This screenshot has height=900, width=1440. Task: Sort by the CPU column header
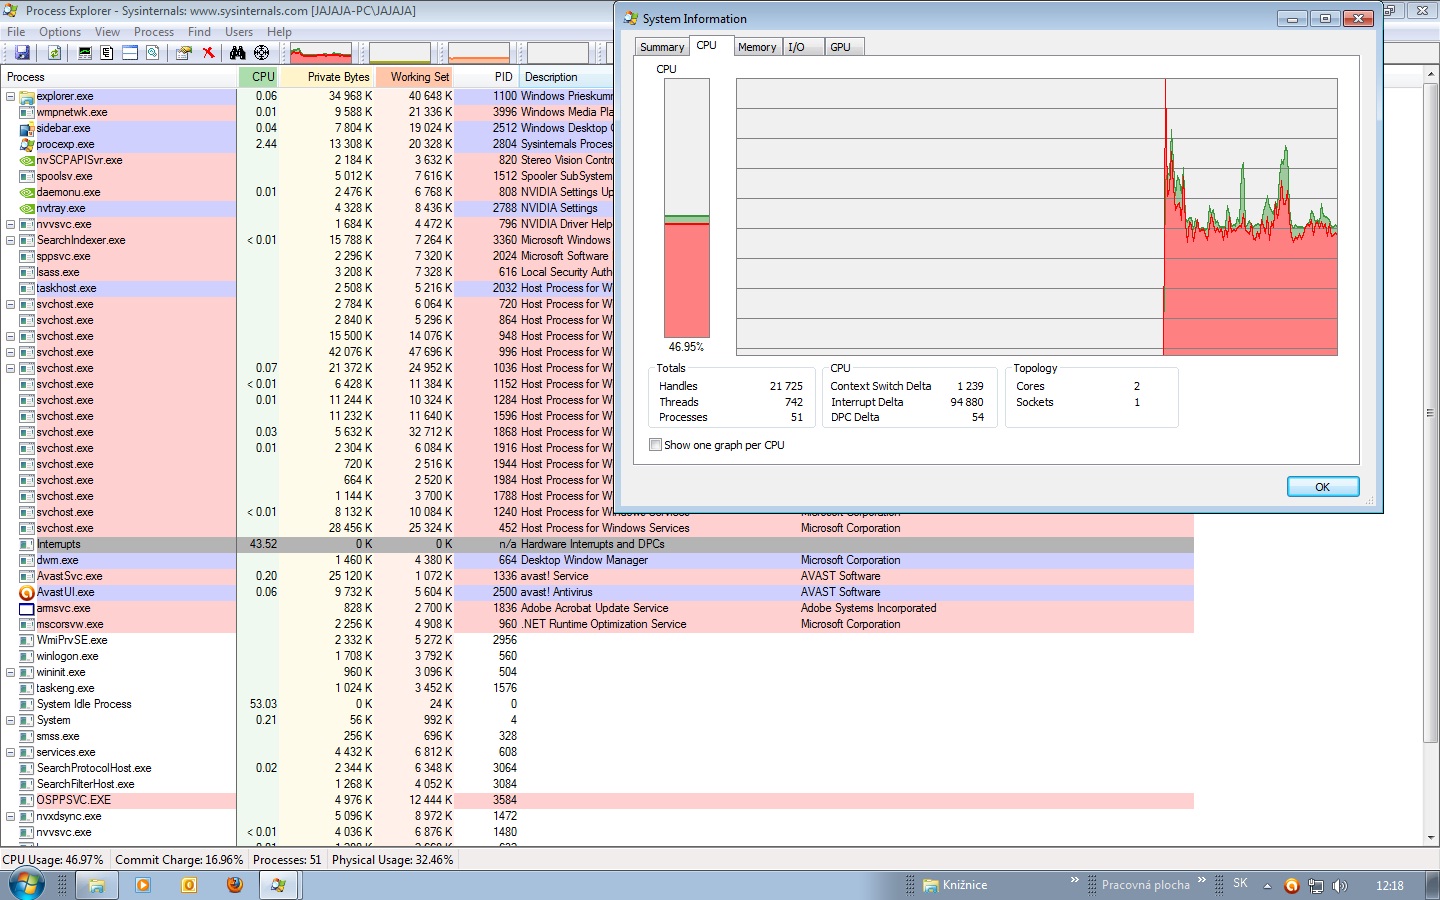click(259, 77)
